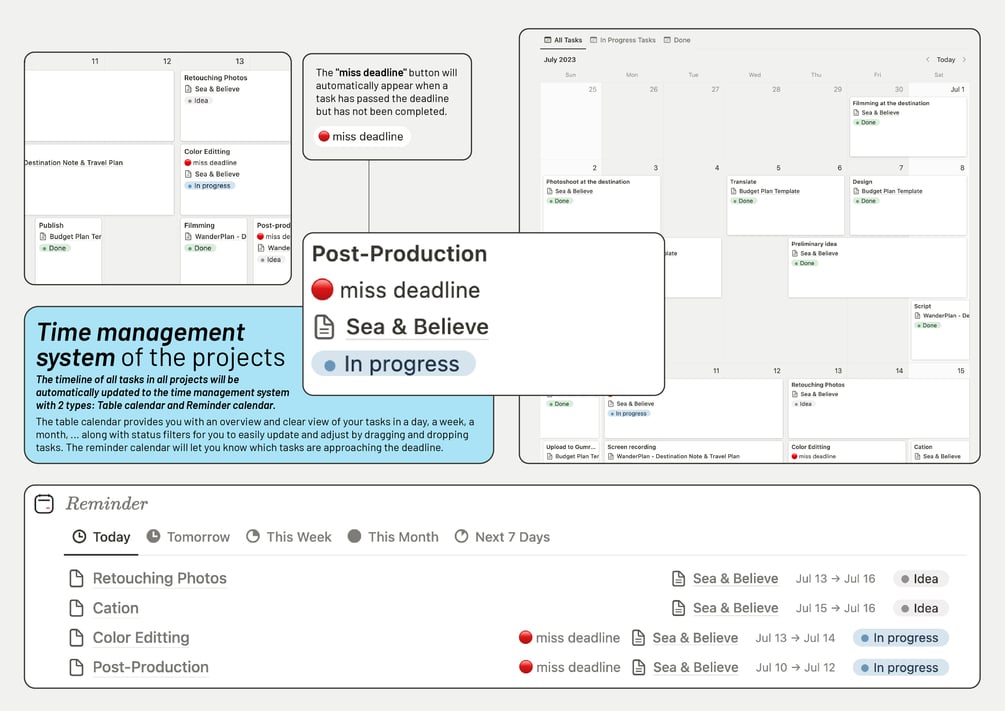Click page icon of Retouching Photos row
The width and height of the screenshot is (1005, 711).
click(76, 578)
